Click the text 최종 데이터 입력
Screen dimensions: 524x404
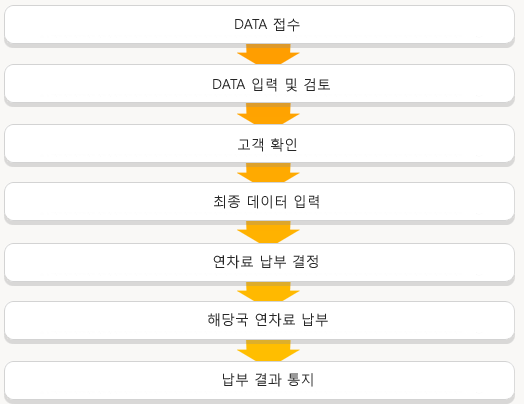point(267,201)
